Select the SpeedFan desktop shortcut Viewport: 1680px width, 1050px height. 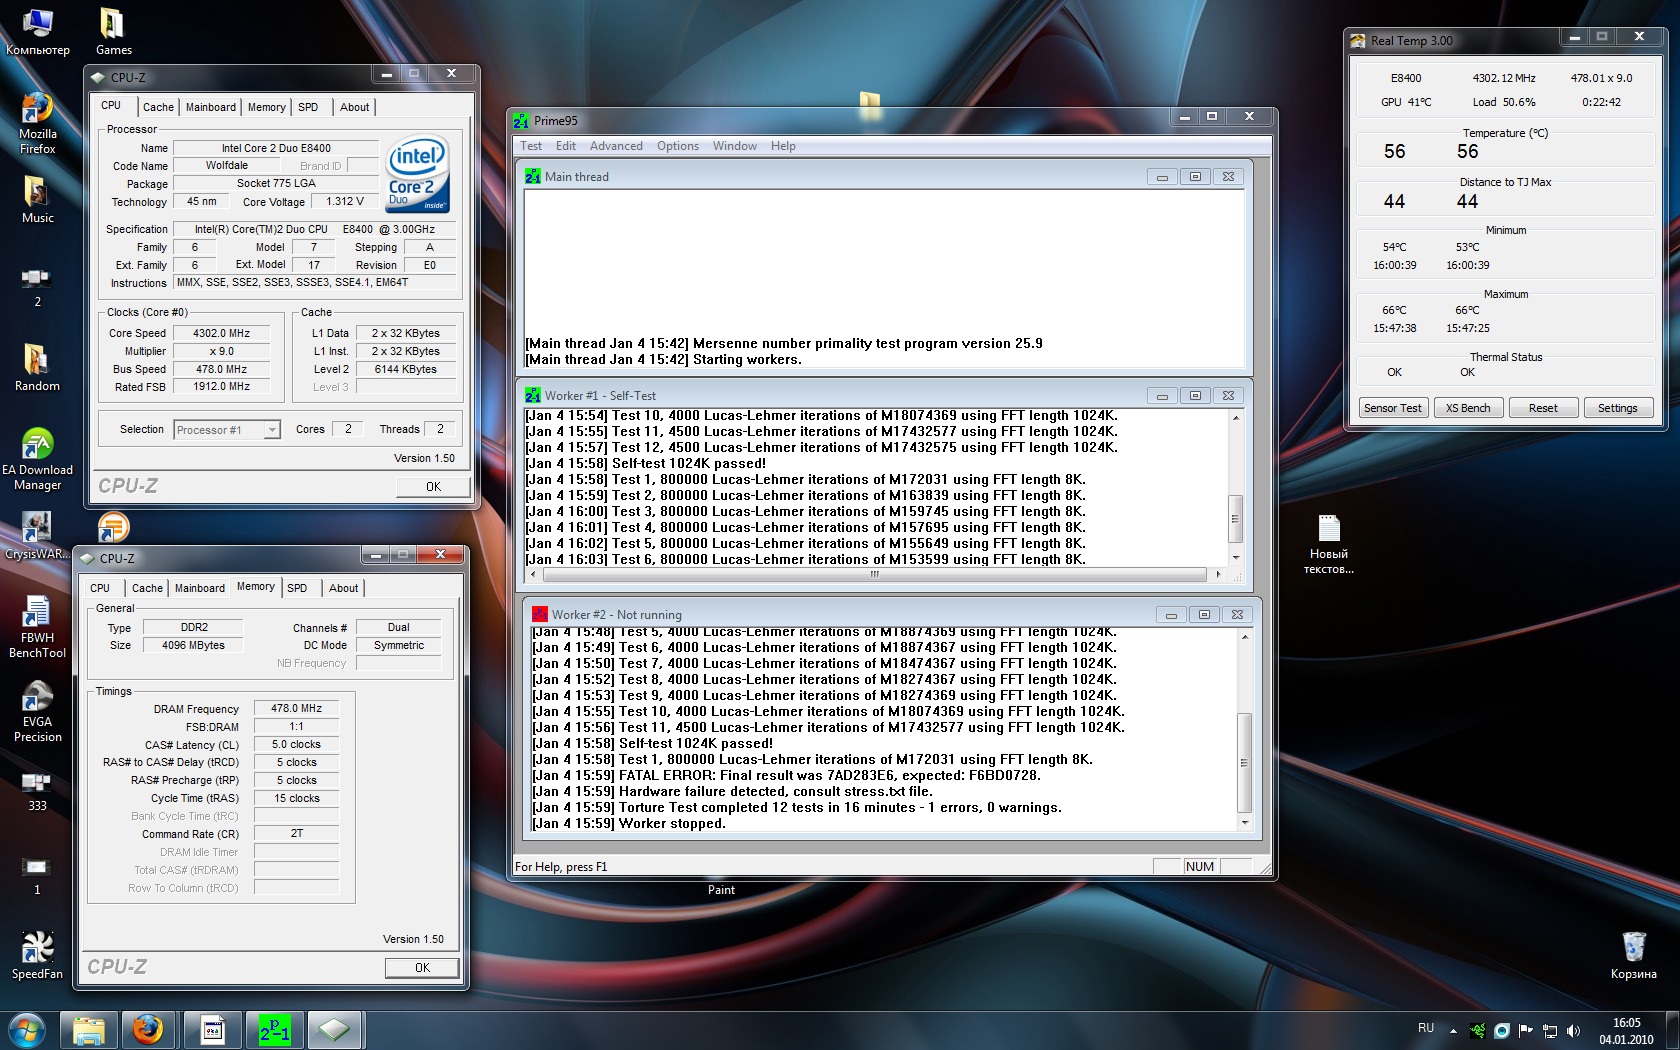(37, 954)
